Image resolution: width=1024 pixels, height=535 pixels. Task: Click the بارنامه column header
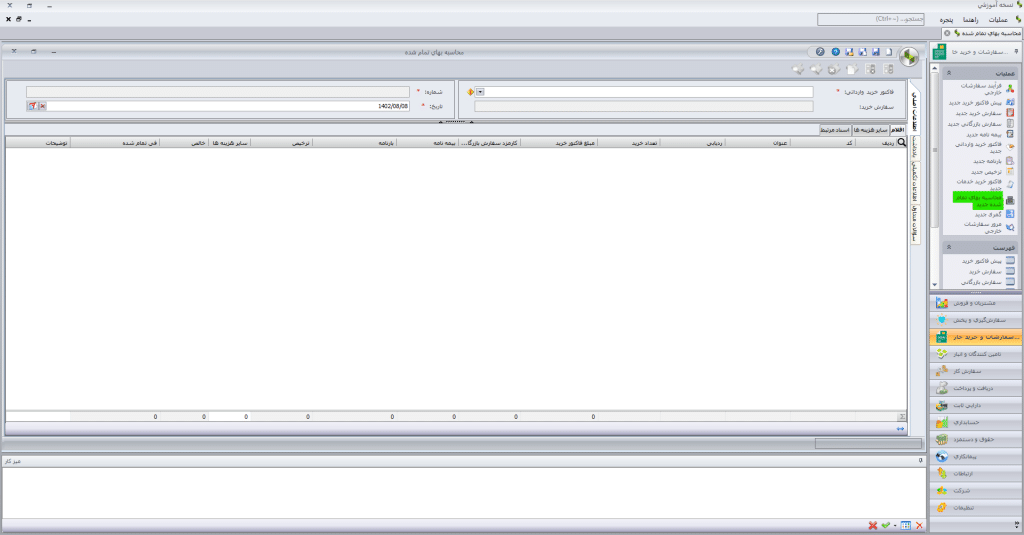354,142
